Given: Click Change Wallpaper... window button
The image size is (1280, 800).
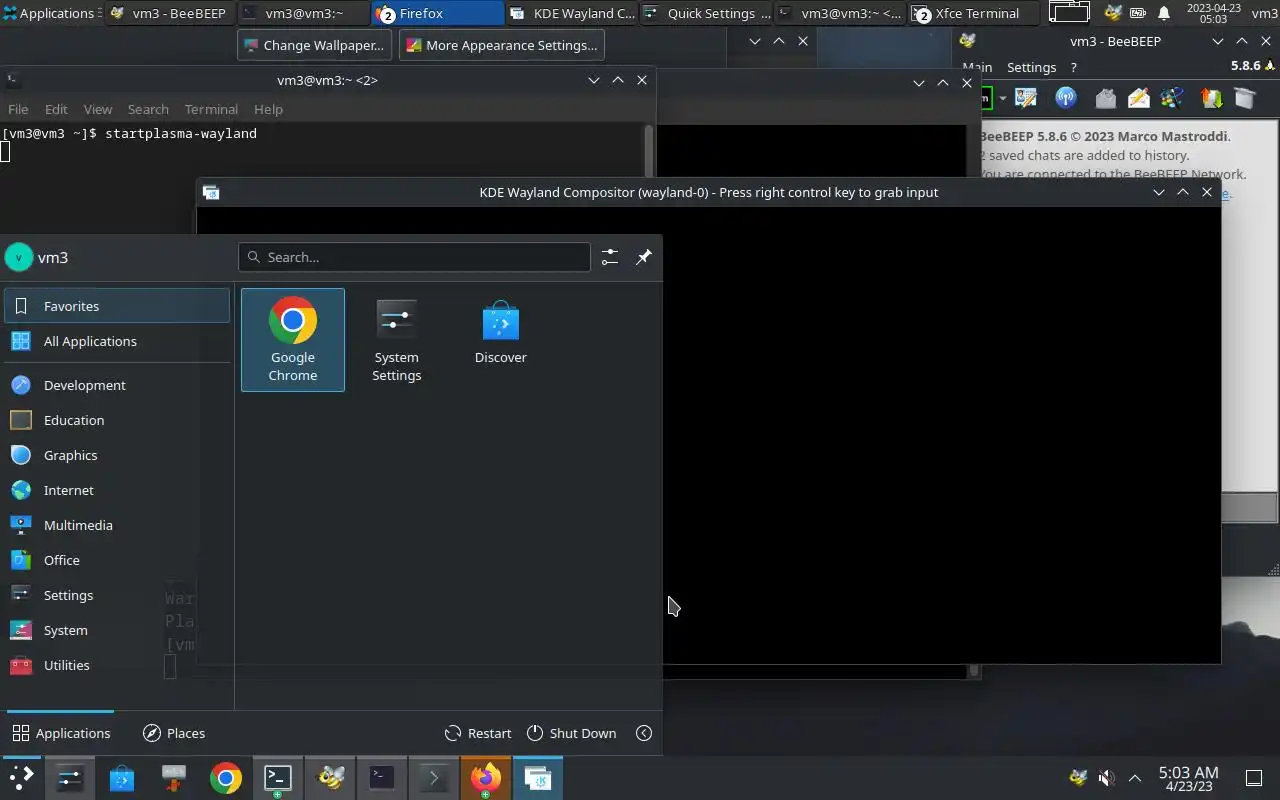Looking at the screenshot, I should pos(315,45).
